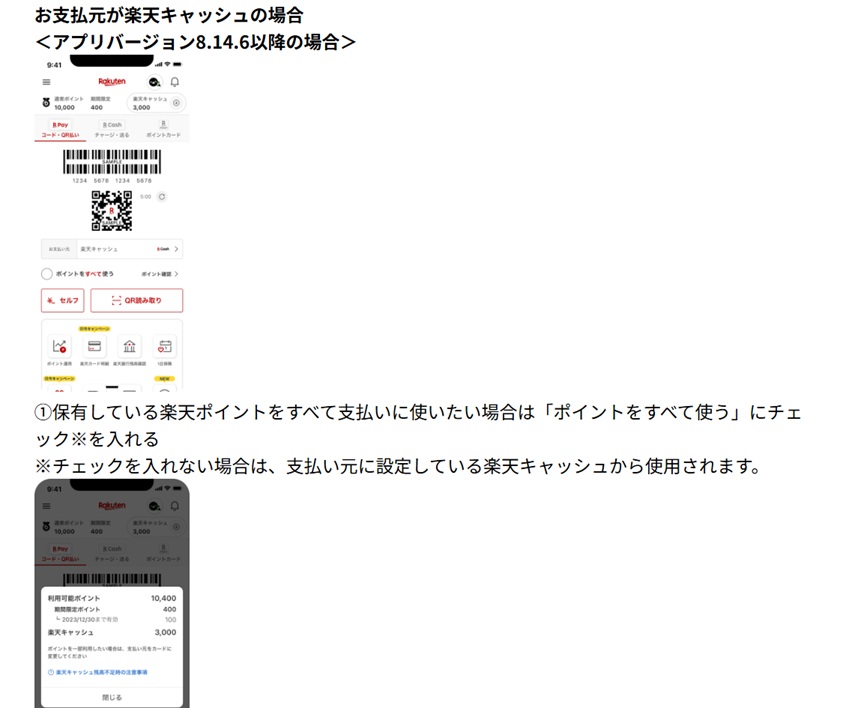The image size is (843, 708).
Task: Switch to ポイントカード tab in upper phone
Action: (163, 130)
